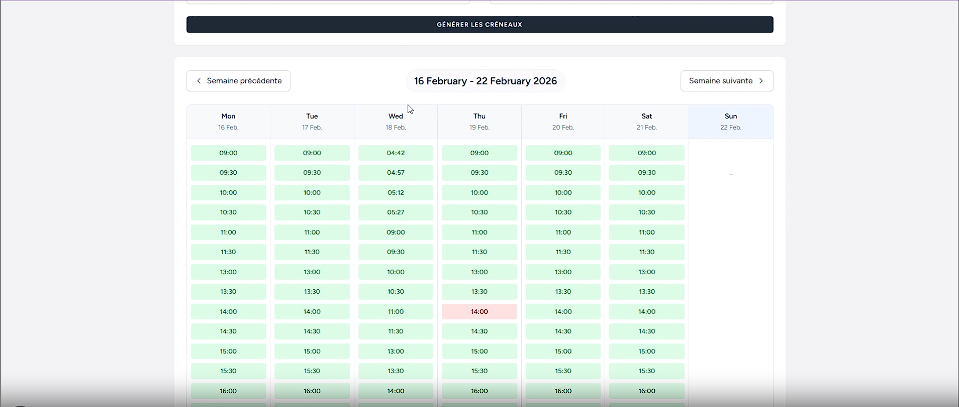Select the red 14:00 slot on Thursday
This screenshot has width=959, height=407.
point(479,312)
